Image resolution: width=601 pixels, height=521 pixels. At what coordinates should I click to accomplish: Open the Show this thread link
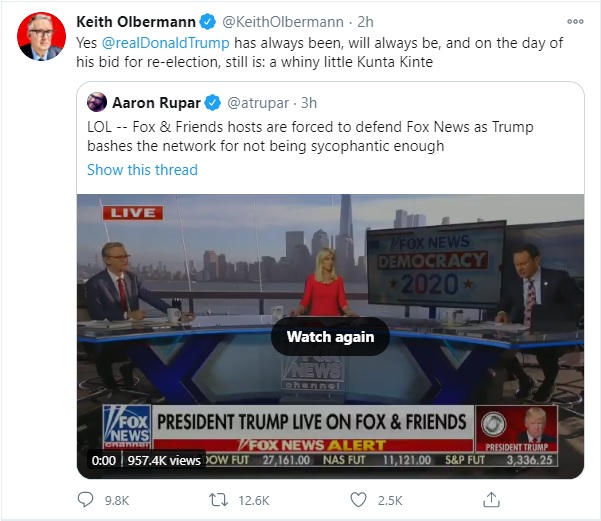tap(142, 169)
